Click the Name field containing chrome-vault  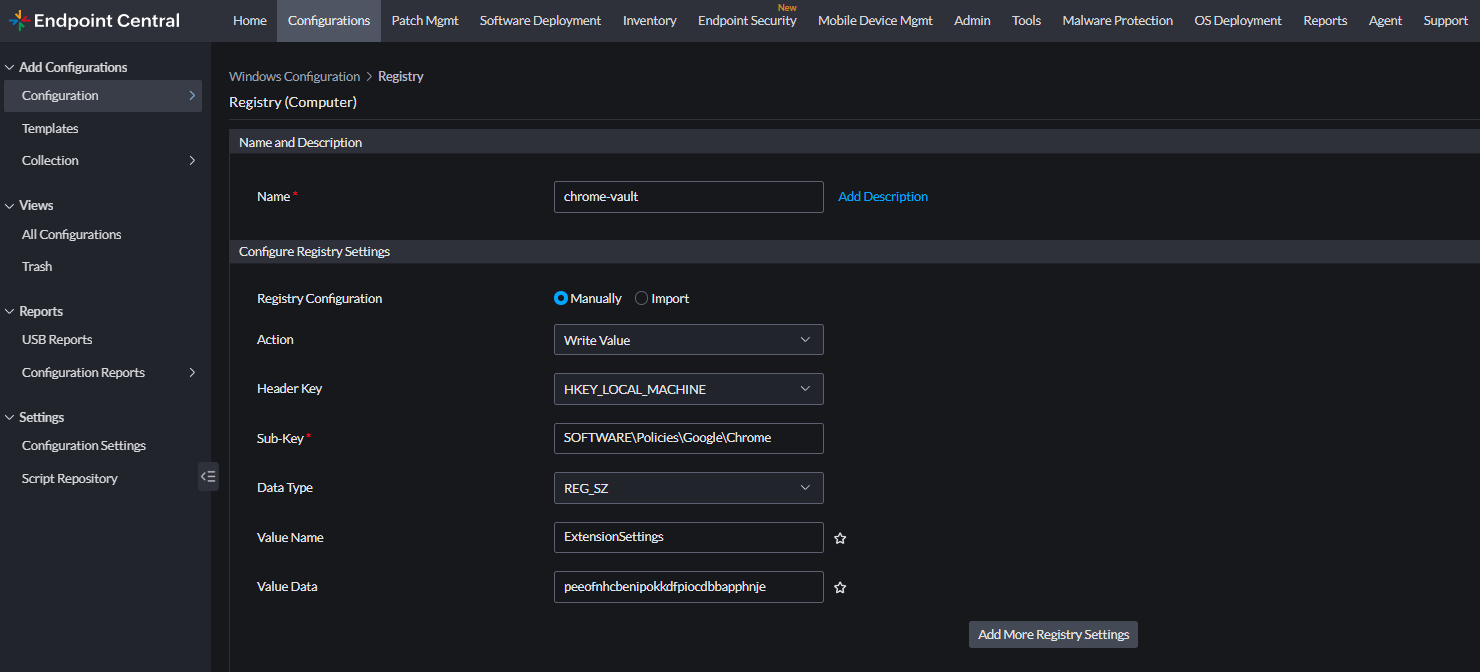[x=688, y=197]
